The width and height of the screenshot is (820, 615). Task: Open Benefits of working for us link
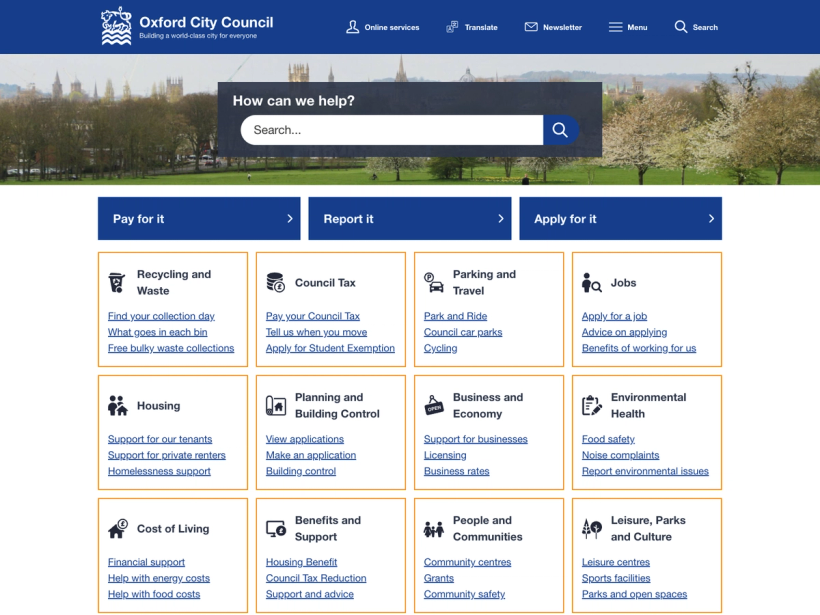click(639, 348)
